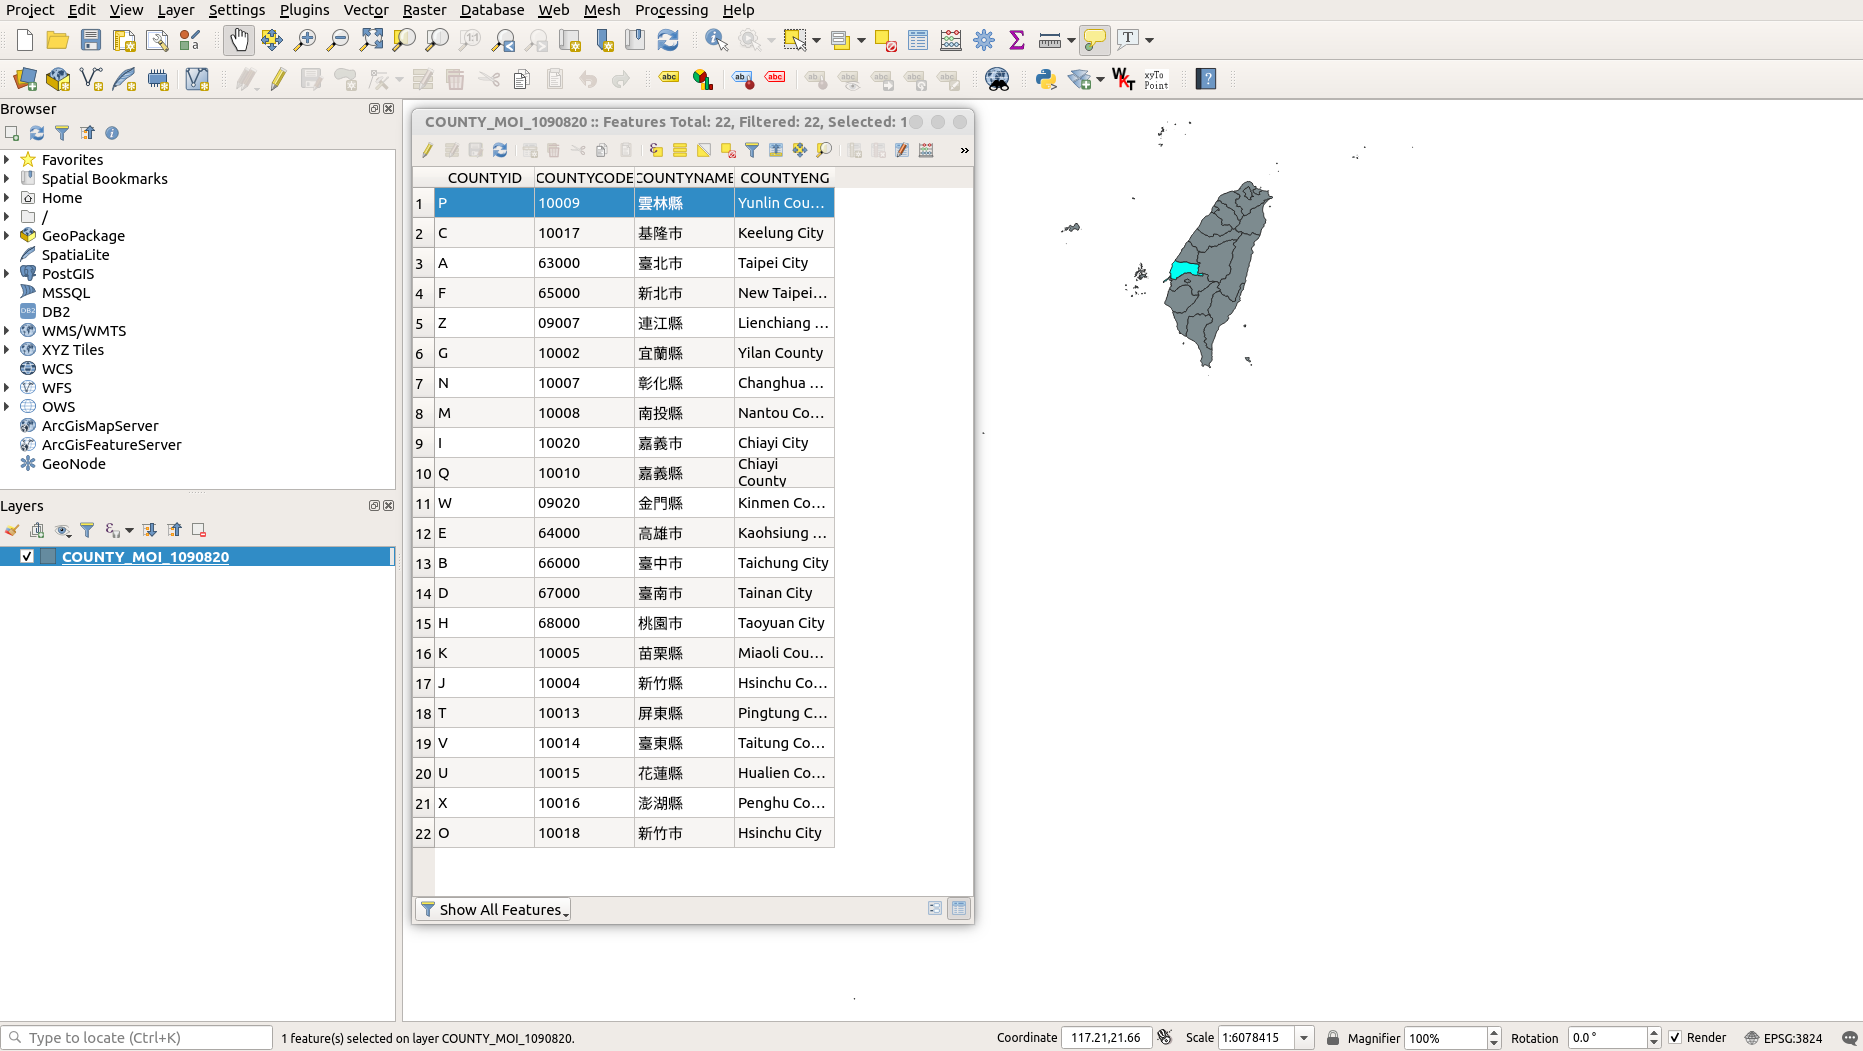The width and height of the screenshot is (1863, 1051).
Task: Click the Help question mark icon
Action: (x=1206, y=79)
